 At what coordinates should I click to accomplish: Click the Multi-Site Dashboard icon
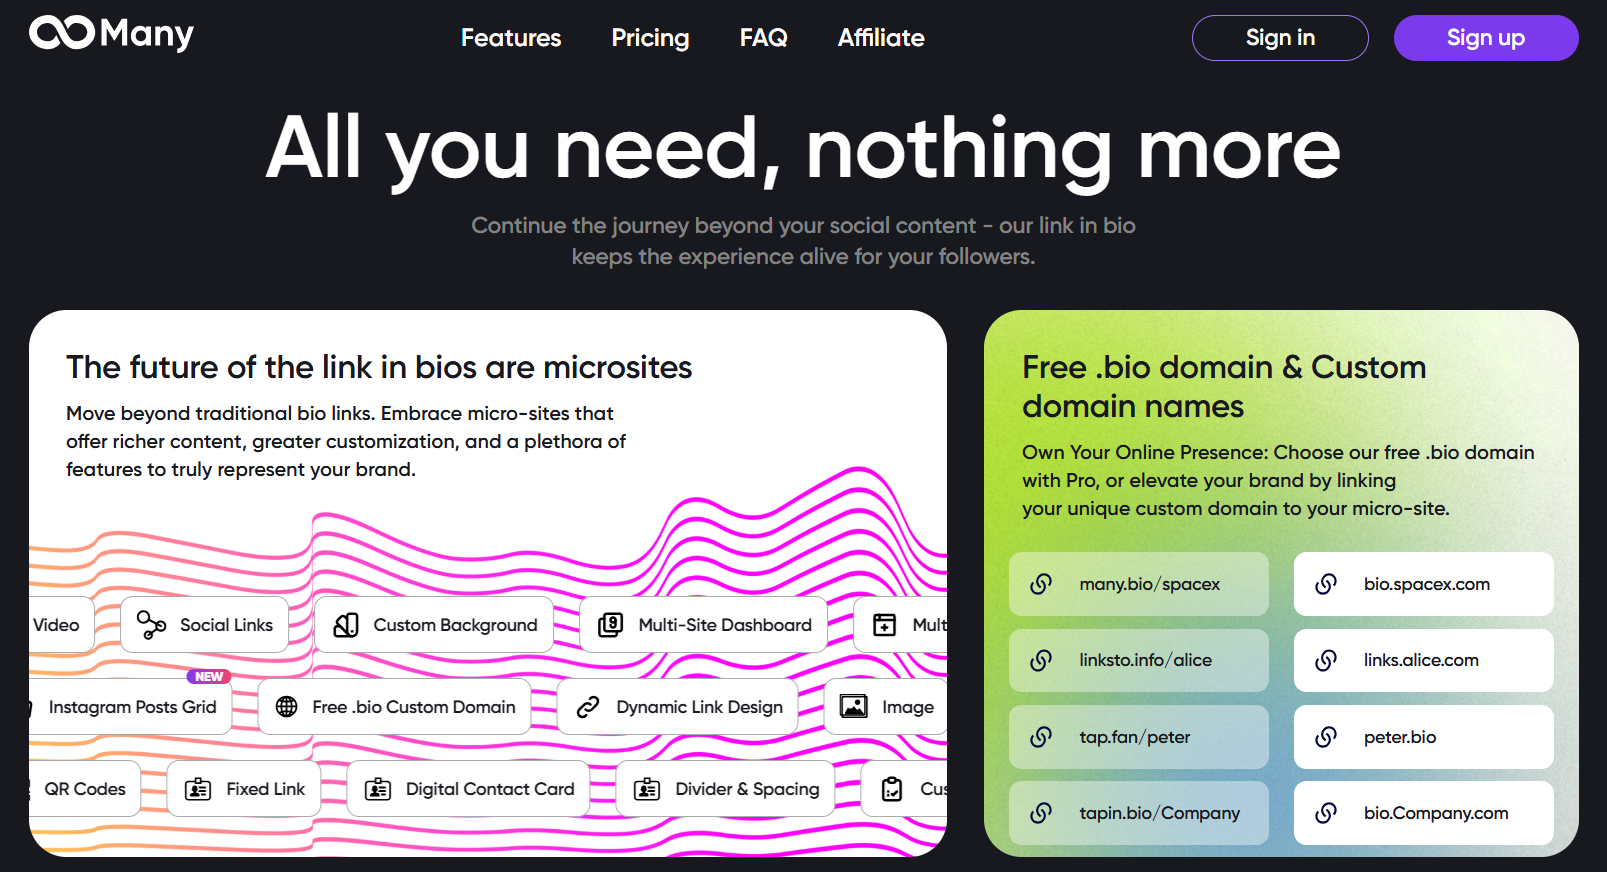610,625
